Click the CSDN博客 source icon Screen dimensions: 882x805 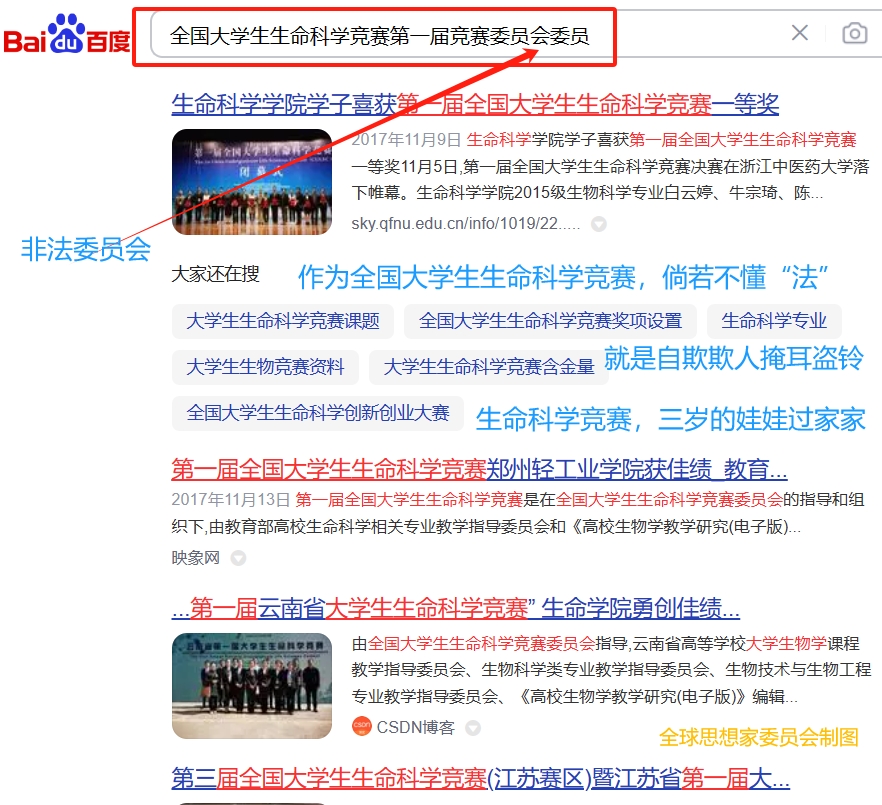pyautogui.click(x=362, y=726)
